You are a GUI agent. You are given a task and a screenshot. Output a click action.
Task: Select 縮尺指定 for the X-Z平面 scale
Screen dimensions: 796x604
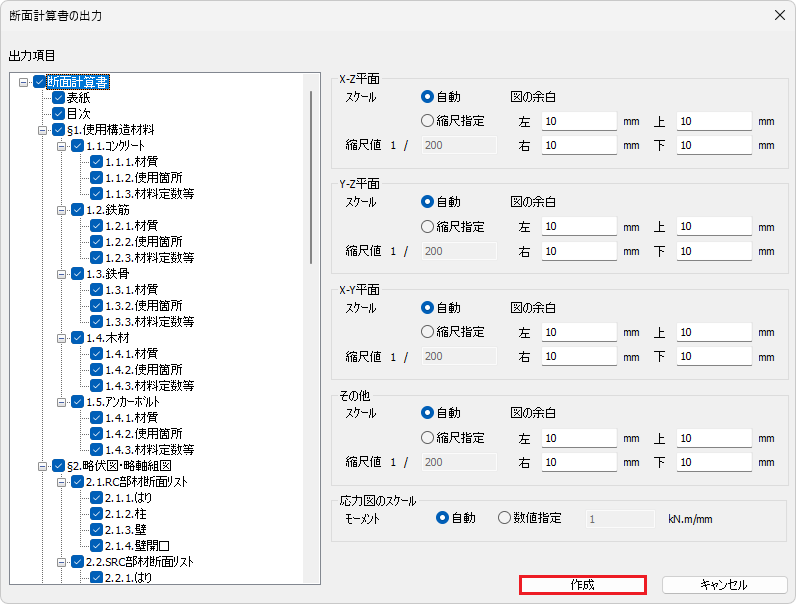point(428,121)
